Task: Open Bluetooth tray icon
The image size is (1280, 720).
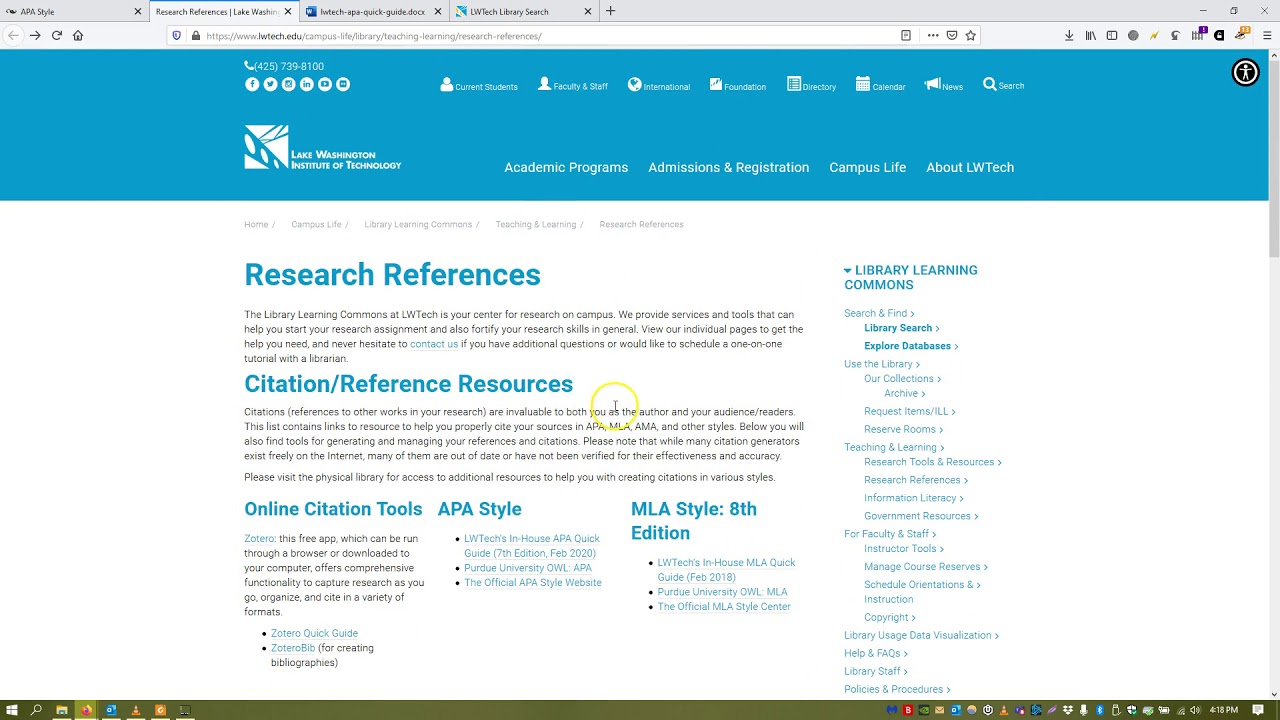Action: pyautogui.click(x=1099, y=710)
